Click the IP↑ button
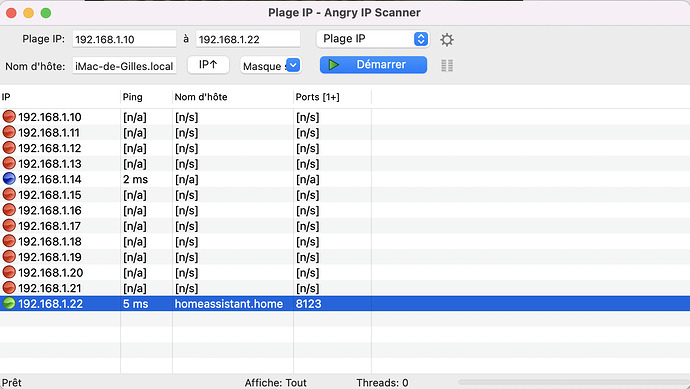690x389 pixels. [x=208, y=65]
